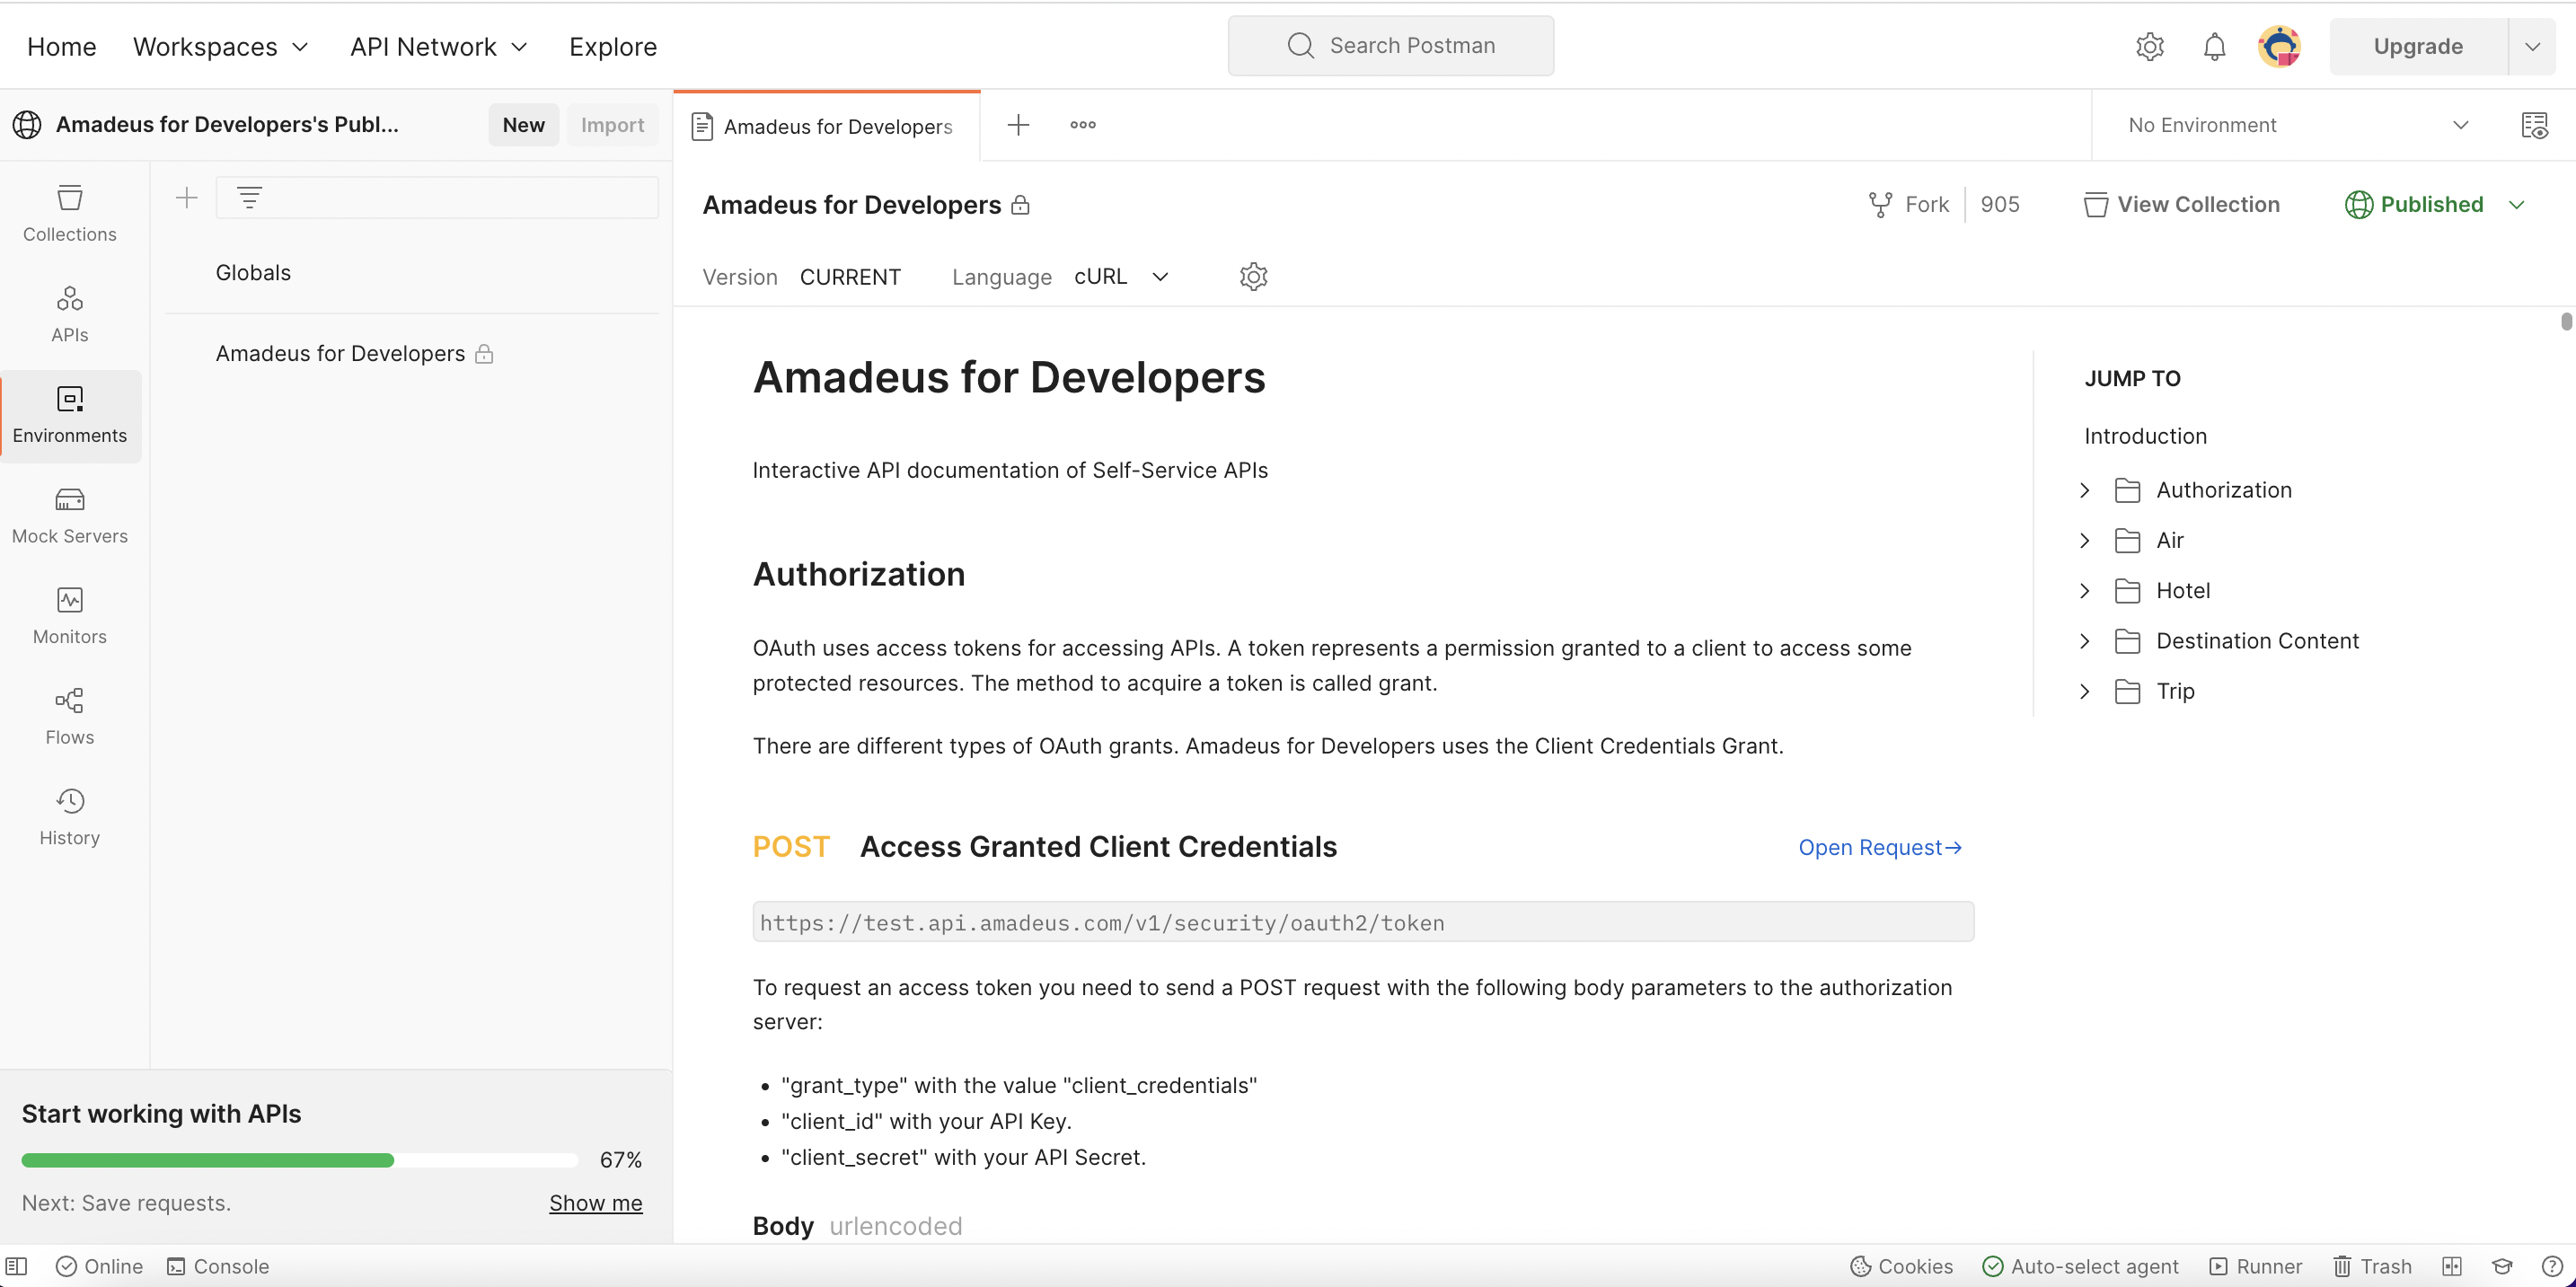Select the Environments sidebar icon
2576x1287 pixels.
tap(70, 415)
